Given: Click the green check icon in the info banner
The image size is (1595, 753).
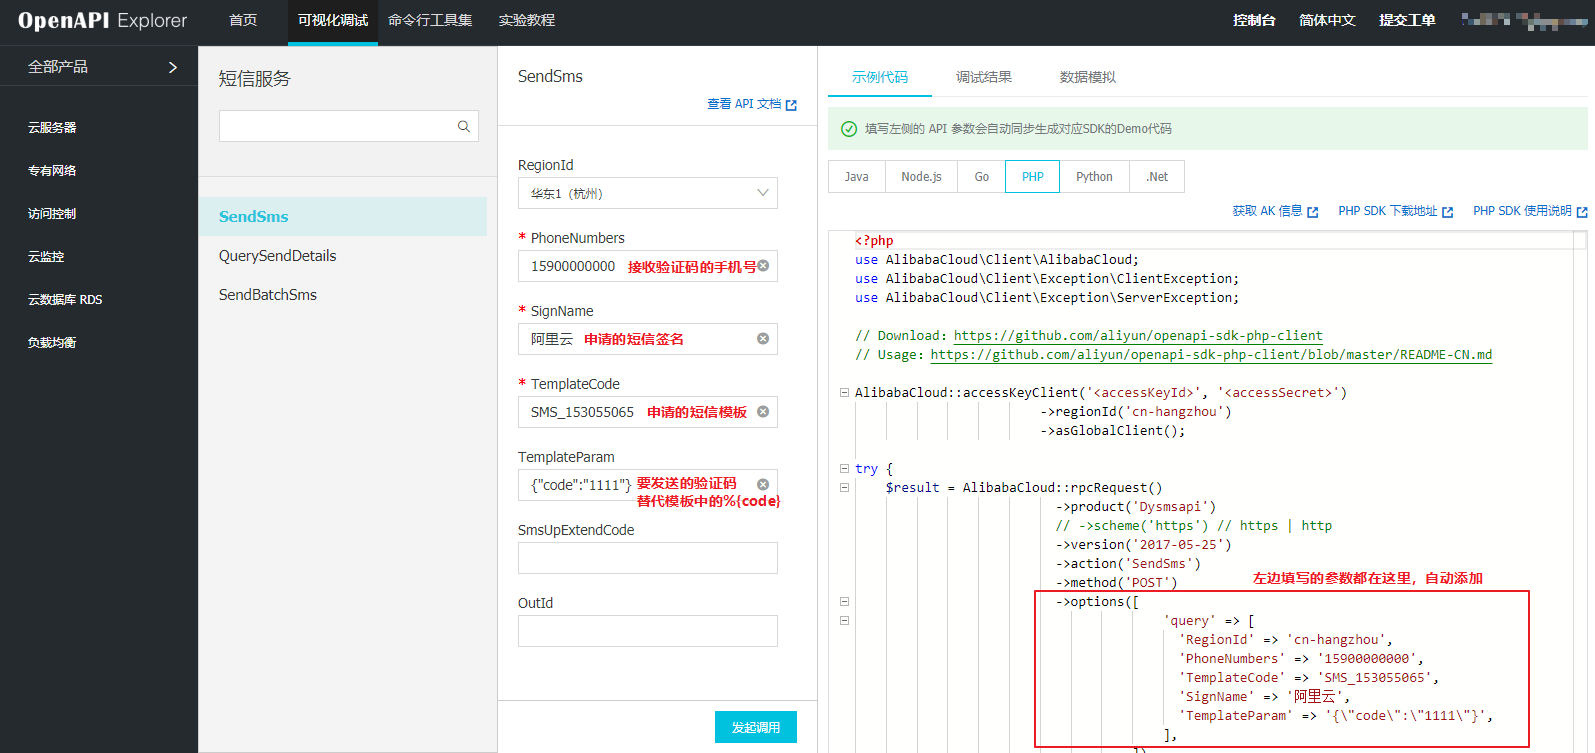Looking at the screenshot, I should (849, 129).
